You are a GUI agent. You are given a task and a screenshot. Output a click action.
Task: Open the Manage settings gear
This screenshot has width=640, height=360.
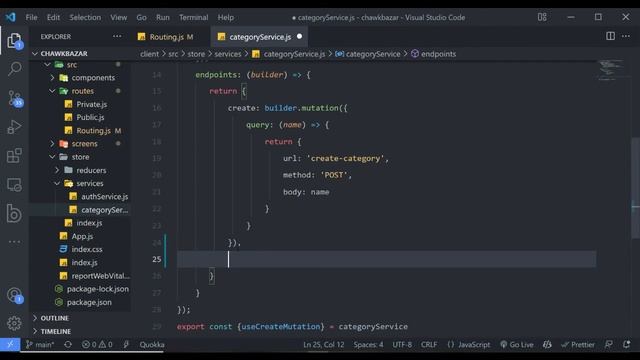(14, 323)
